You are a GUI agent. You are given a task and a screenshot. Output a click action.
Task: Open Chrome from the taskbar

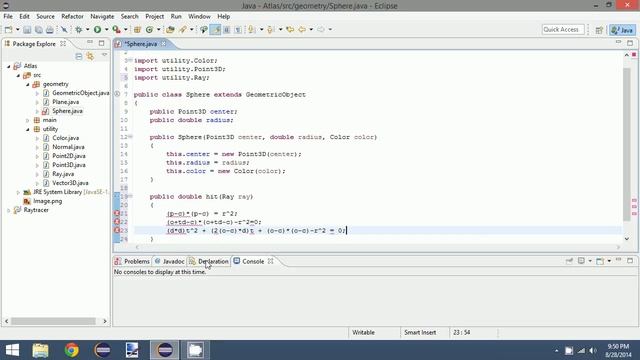pyautogui.click(x=71, y=350)
